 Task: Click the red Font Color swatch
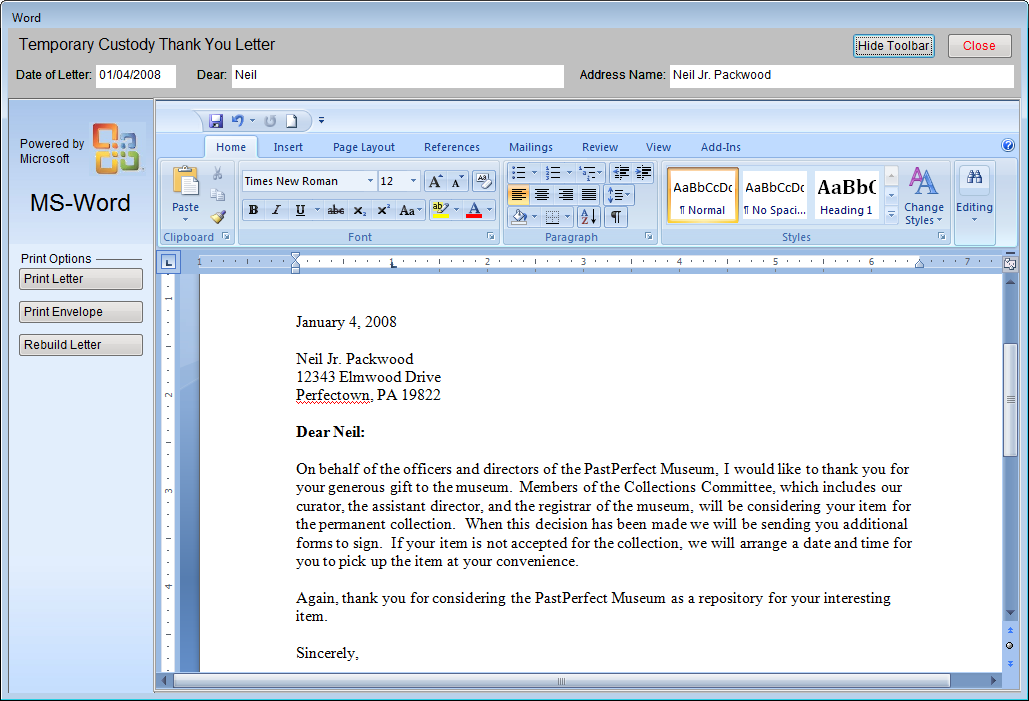click(474, 210)
